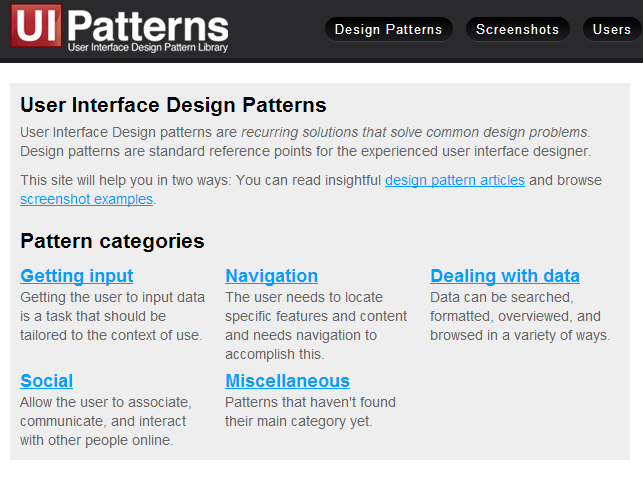The height and width of the screenshot is (480, 643).
Task: Click the Getting input description text
Action: (x=112, y=316)
